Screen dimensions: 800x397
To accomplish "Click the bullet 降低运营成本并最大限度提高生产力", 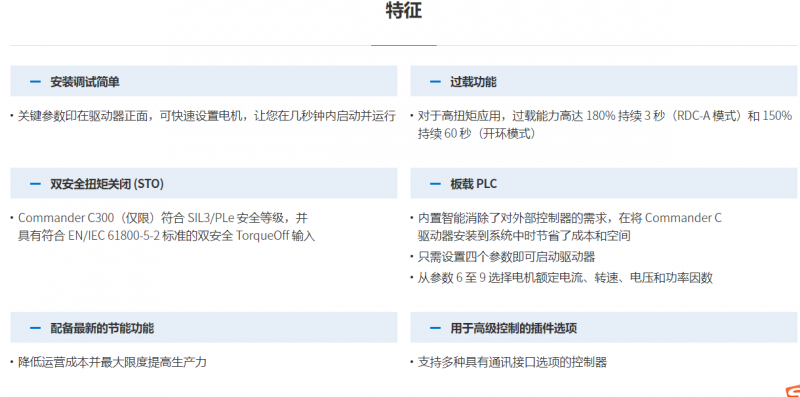I will point(112,363).
